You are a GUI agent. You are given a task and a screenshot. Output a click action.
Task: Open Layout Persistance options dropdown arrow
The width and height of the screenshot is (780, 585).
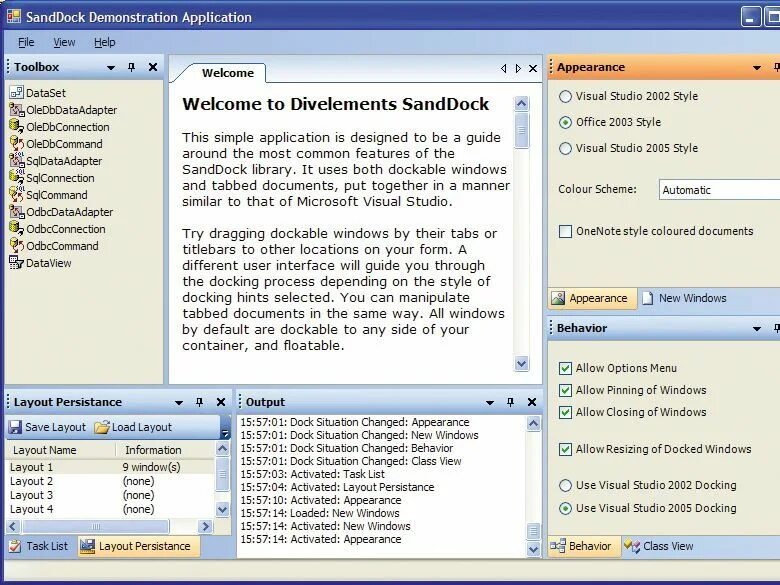pos(179,402)
